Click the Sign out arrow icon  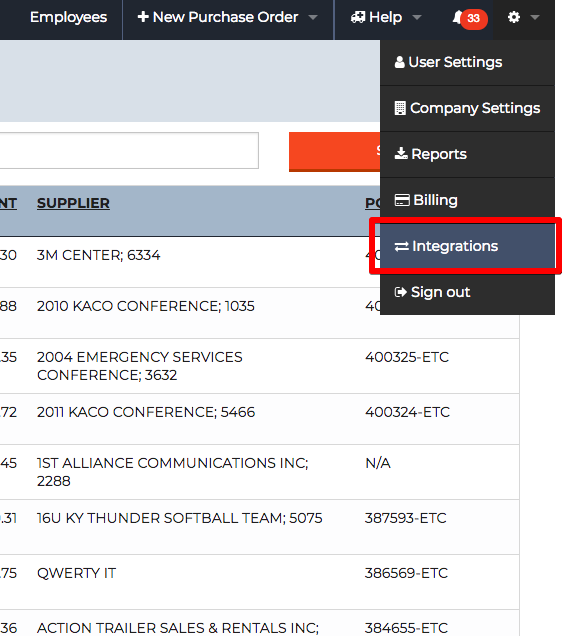point(400,292)
